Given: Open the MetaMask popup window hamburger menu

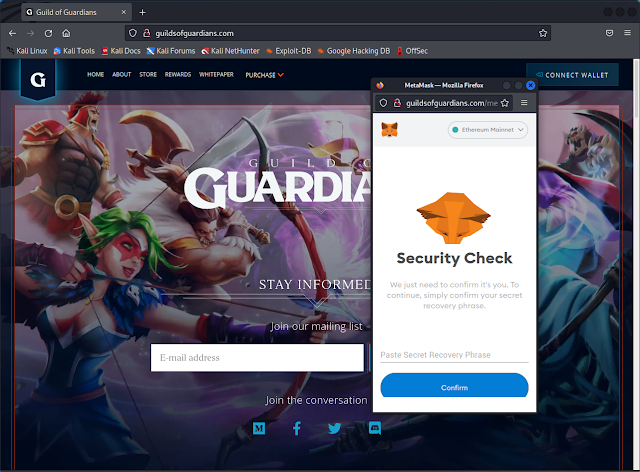Looking at the screenshot, I should [x=524, y=102].
